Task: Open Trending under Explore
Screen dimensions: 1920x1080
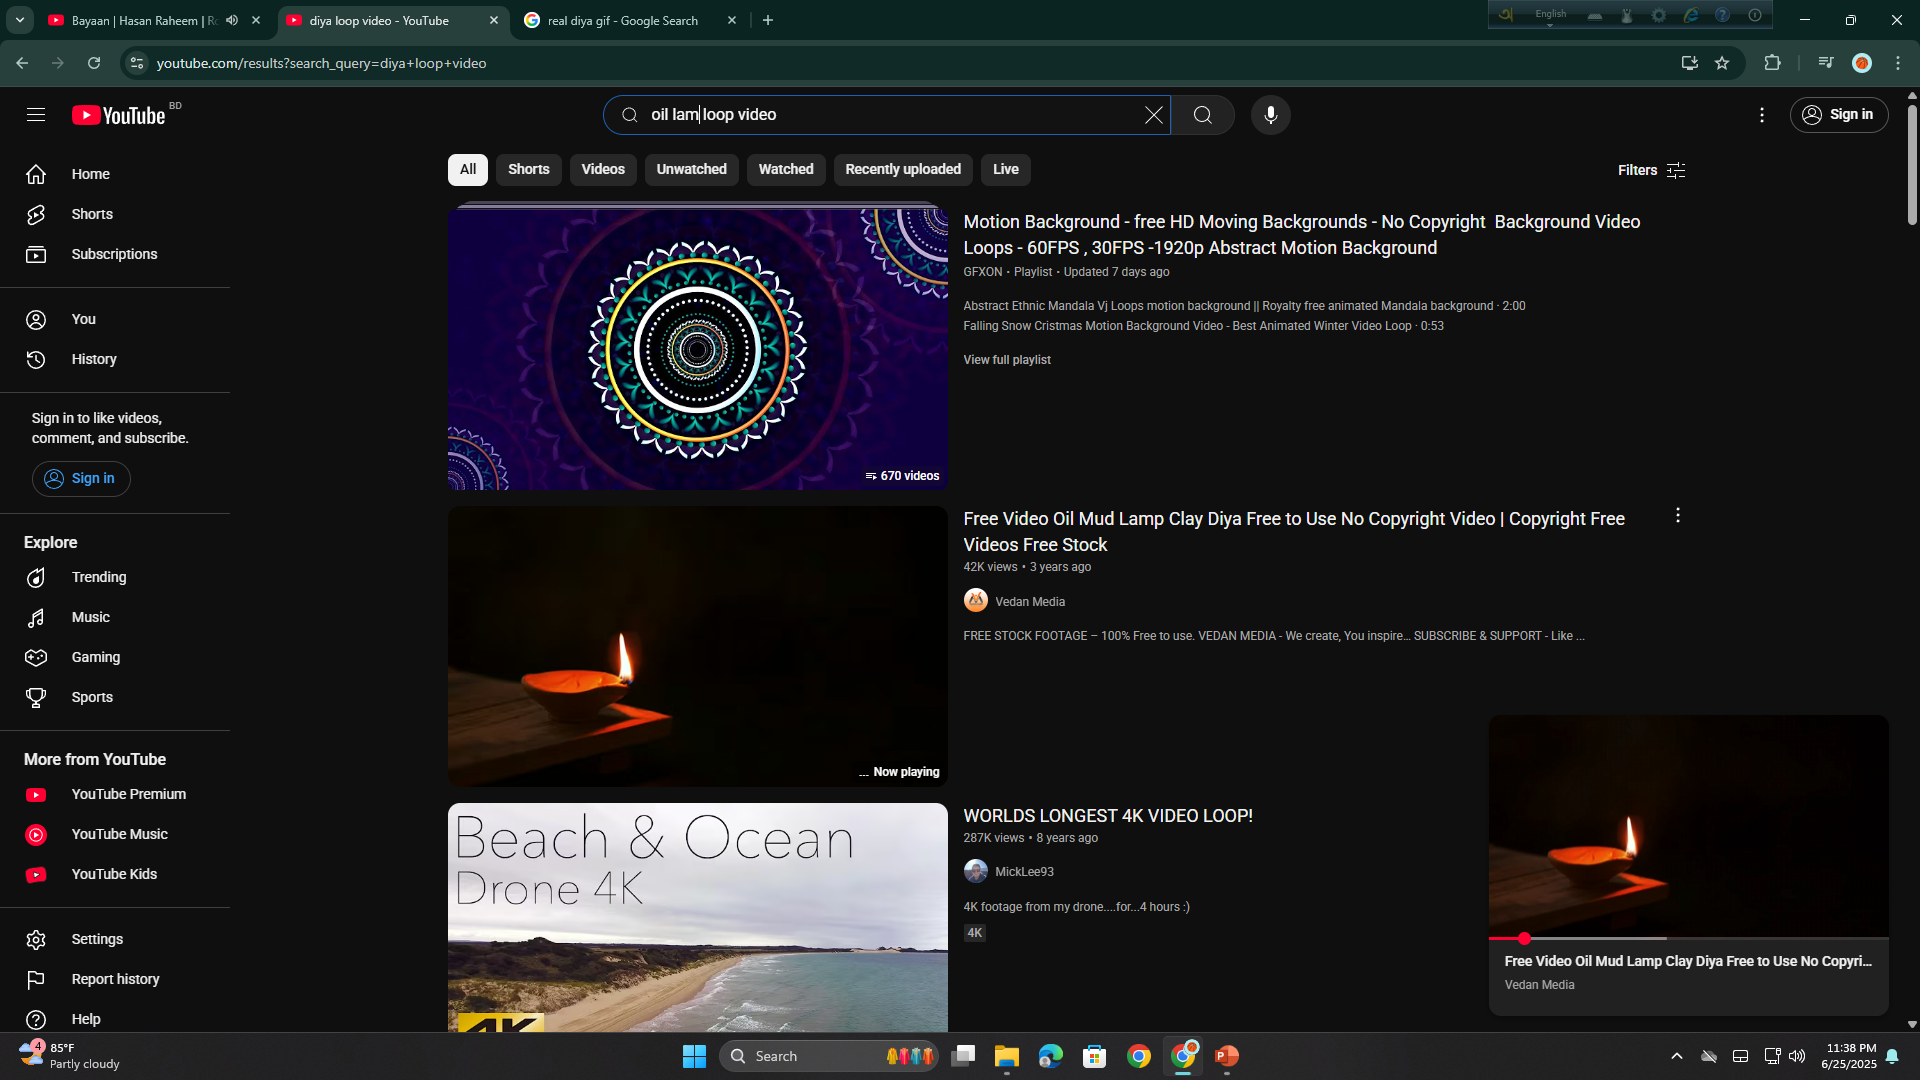Action: click(115, 577)
